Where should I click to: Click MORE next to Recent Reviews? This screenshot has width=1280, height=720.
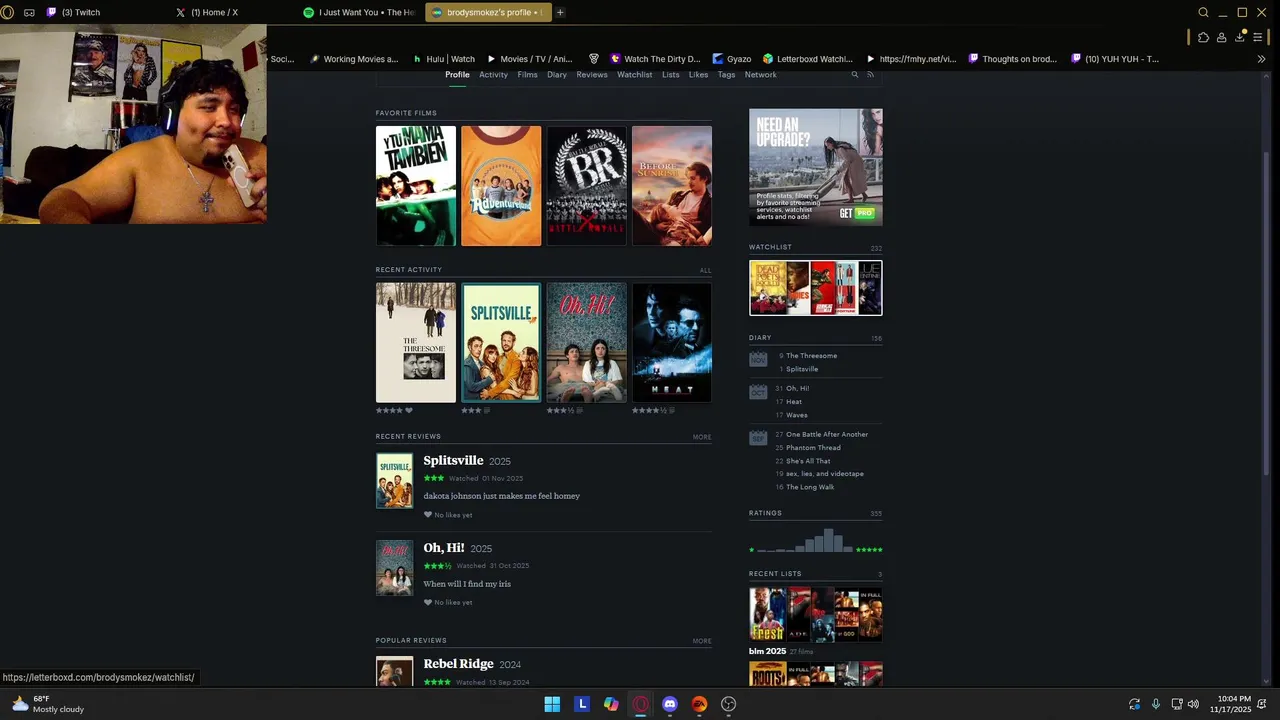(702, 437)
